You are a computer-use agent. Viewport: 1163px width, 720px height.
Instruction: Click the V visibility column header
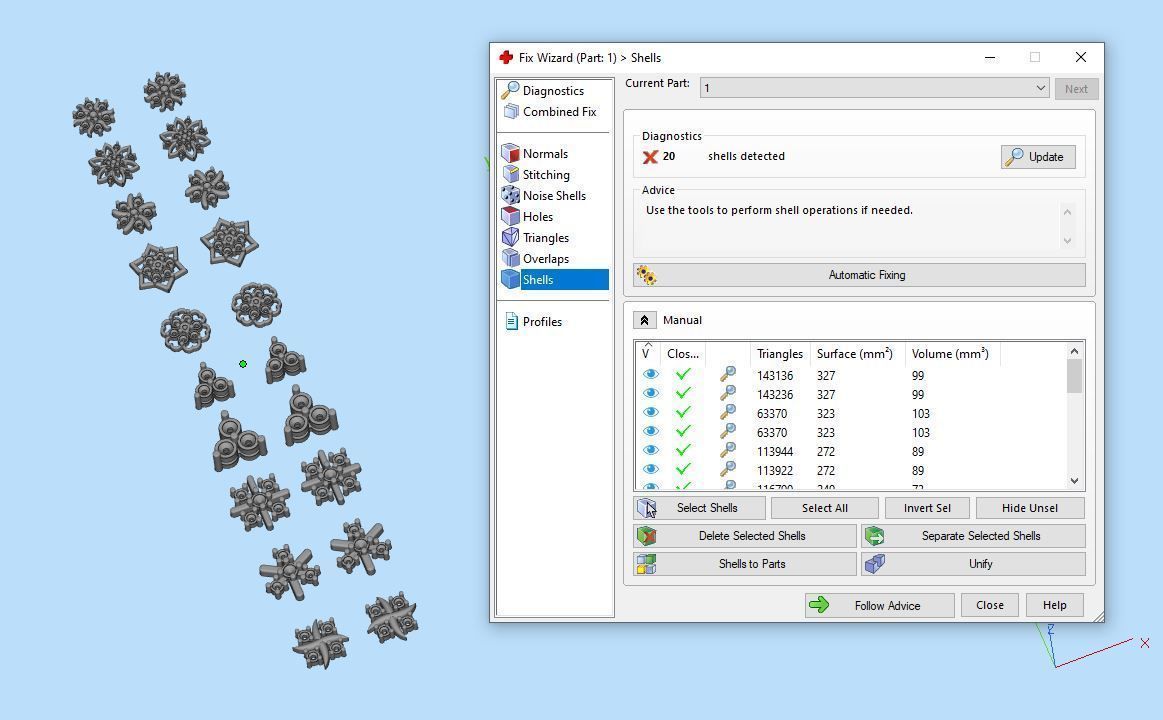click(648, 354)
